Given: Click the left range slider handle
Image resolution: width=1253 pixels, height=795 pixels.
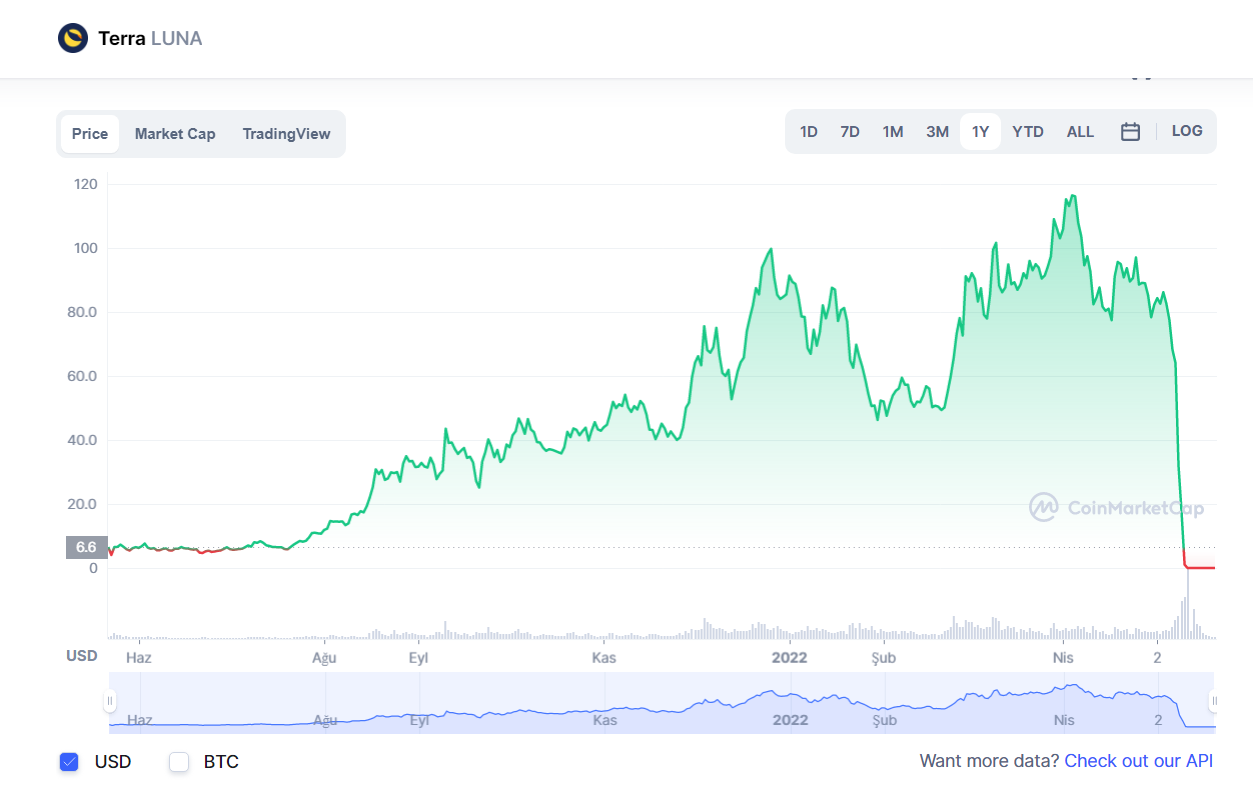Looking at the screenshot, I should pyautogui.click(x=110, y=701).
